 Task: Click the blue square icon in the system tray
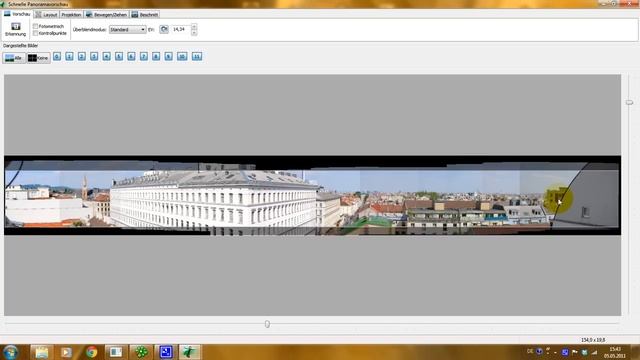click(x=565, y=352)
